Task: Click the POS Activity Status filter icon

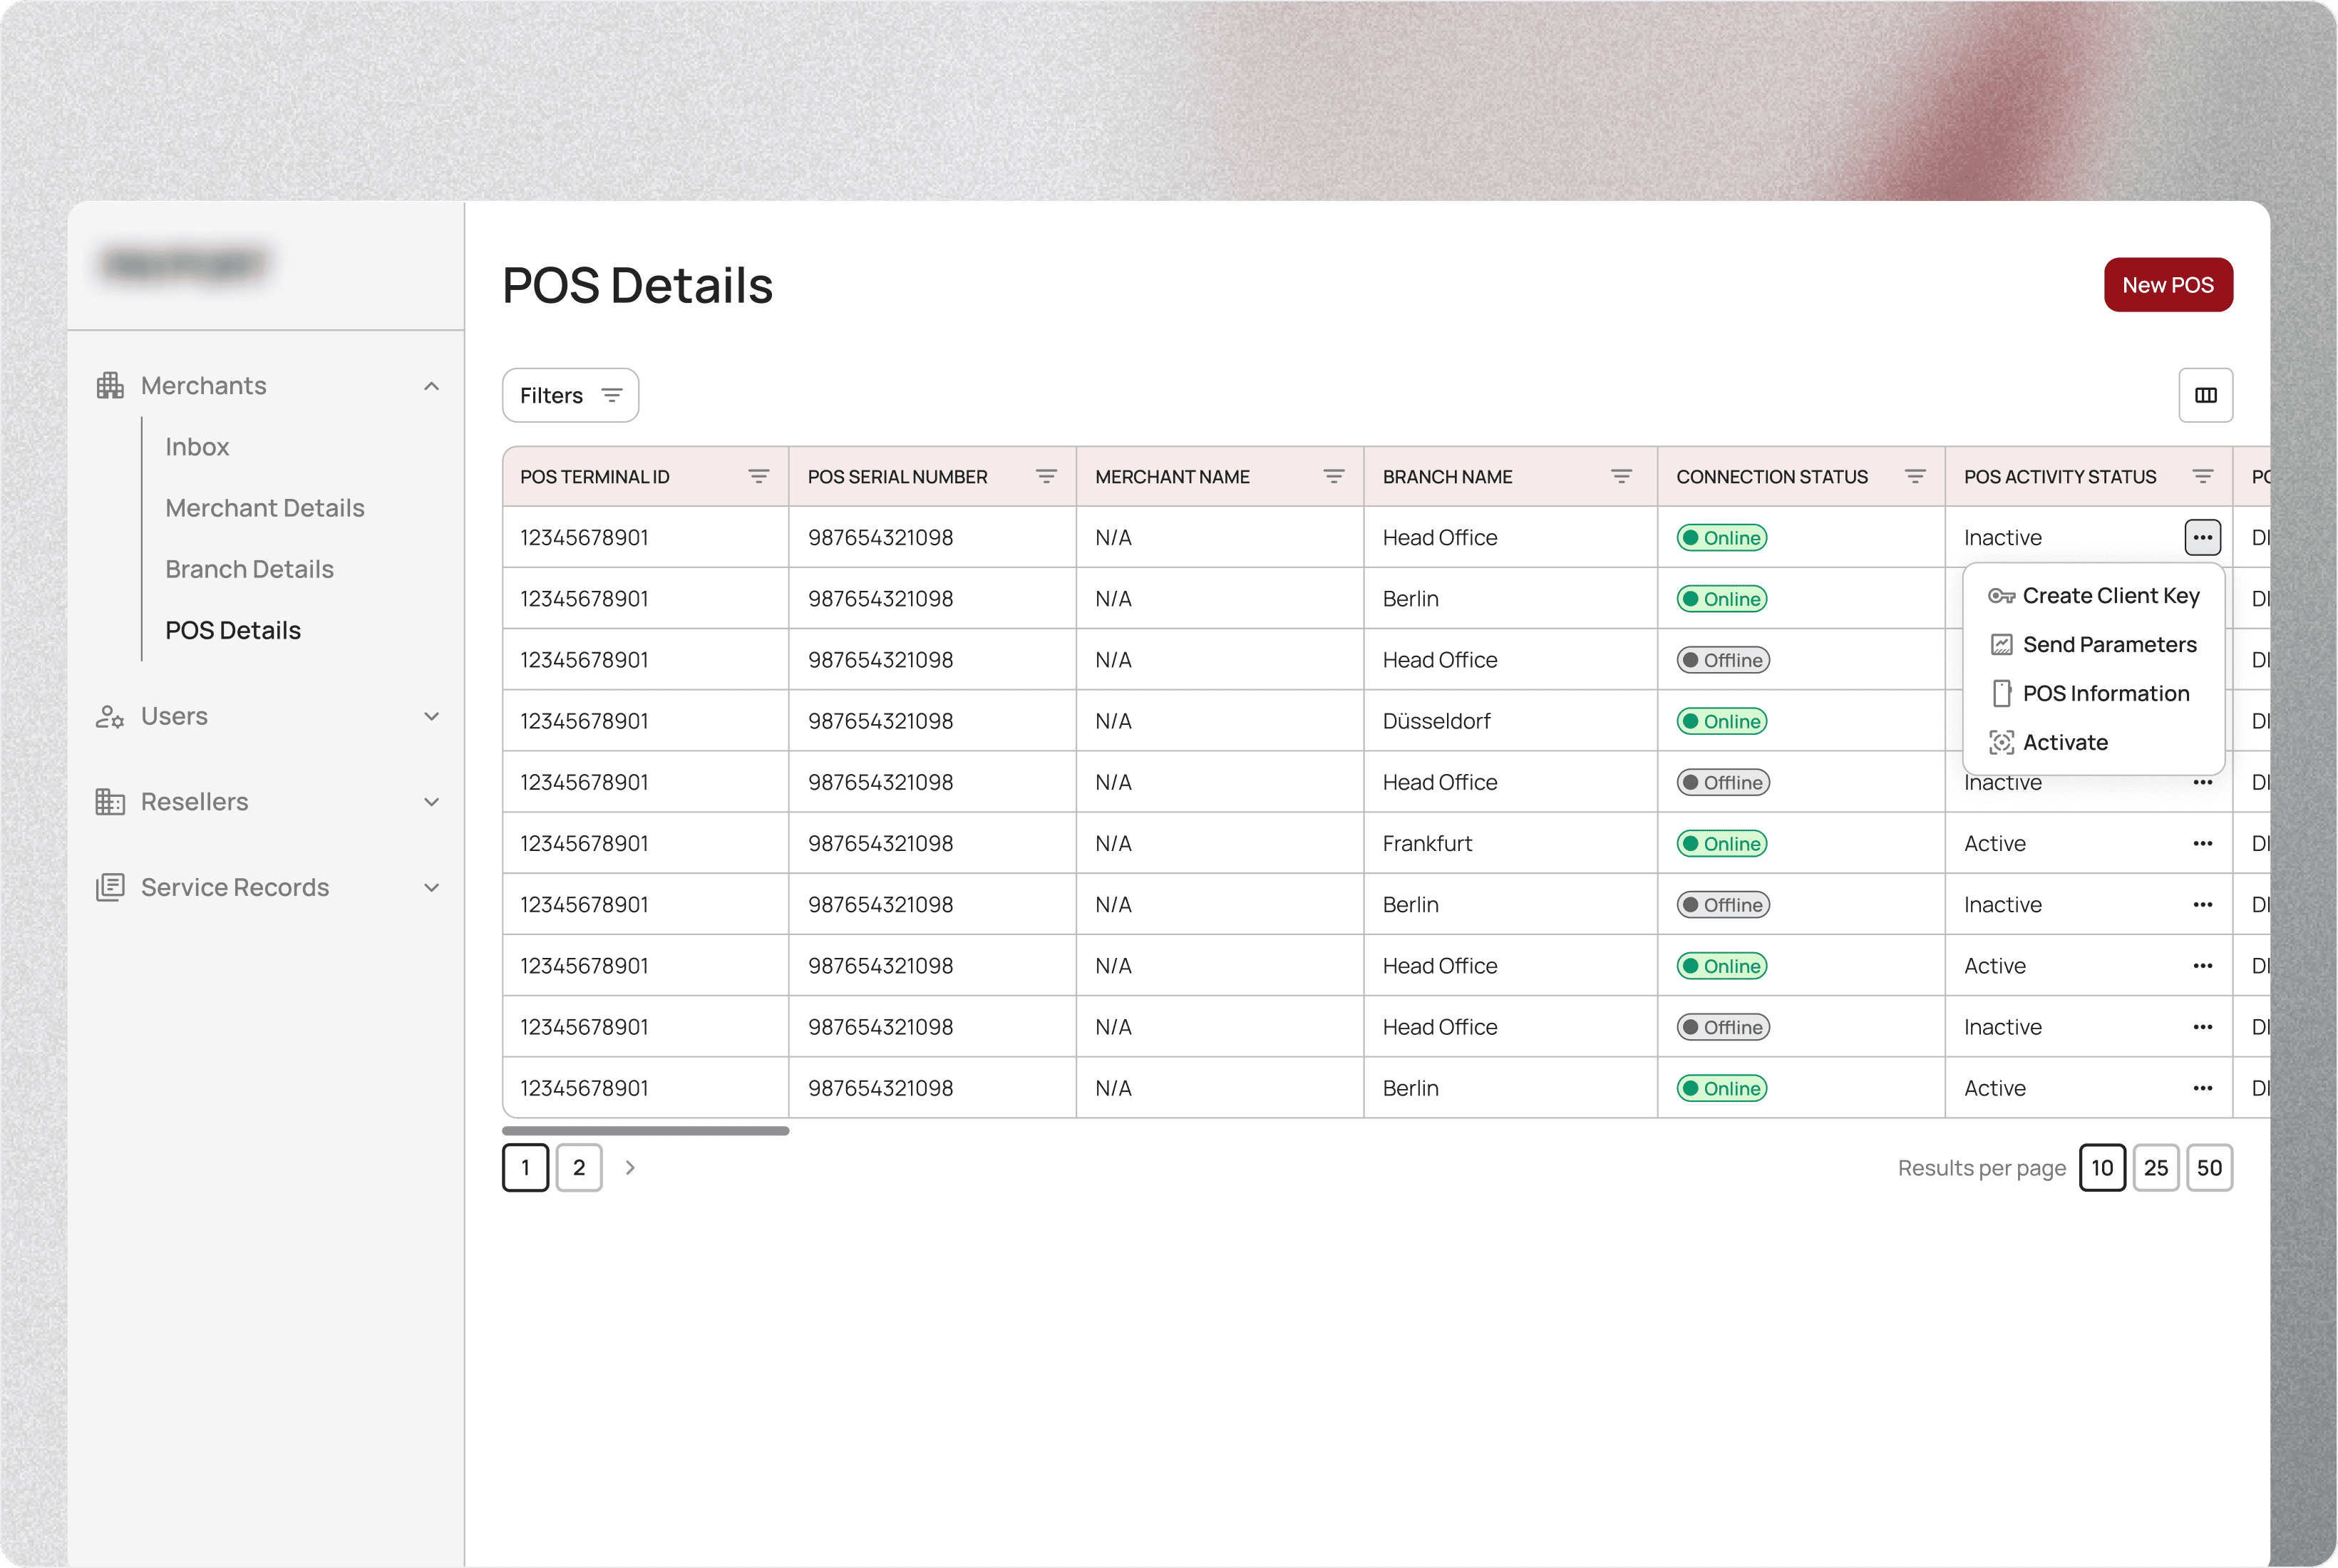Action: 2202,477
